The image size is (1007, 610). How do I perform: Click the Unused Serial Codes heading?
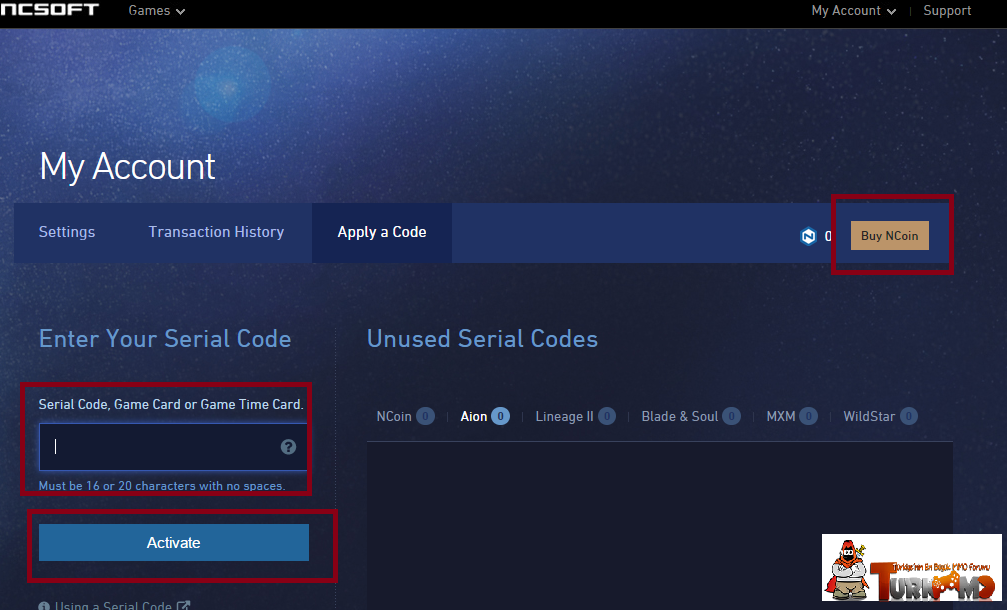482,338
